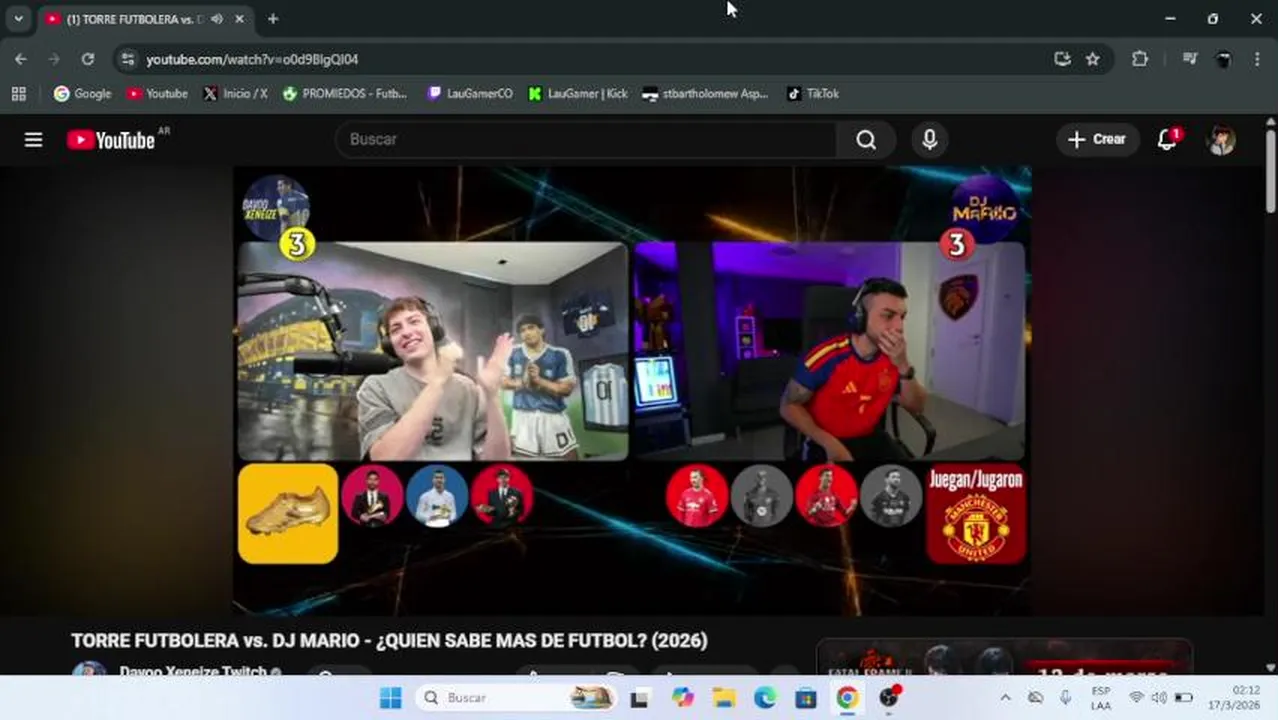Click the Davoo Xeneize Twitch channel name
1278x720 pixels.
(193, 672)
